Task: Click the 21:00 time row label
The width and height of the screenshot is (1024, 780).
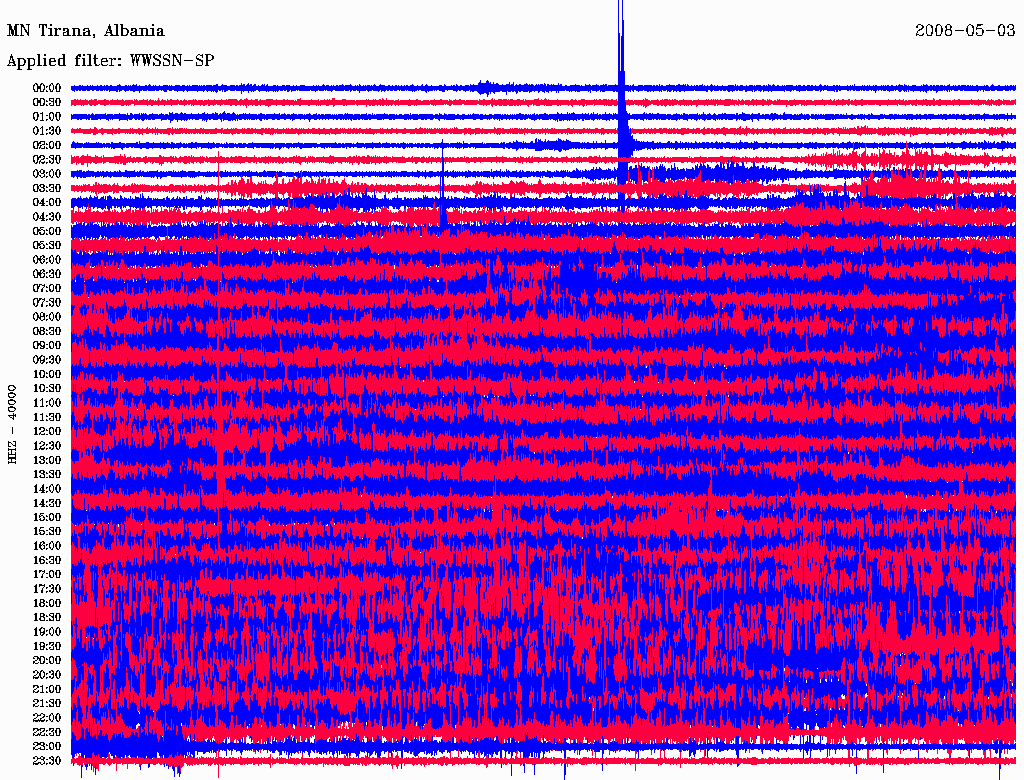Action: [47, 689]
